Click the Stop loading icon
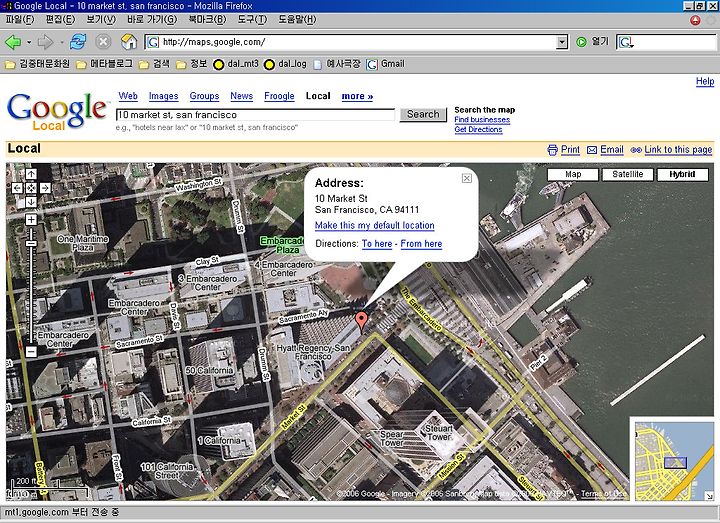 (103, 42)
